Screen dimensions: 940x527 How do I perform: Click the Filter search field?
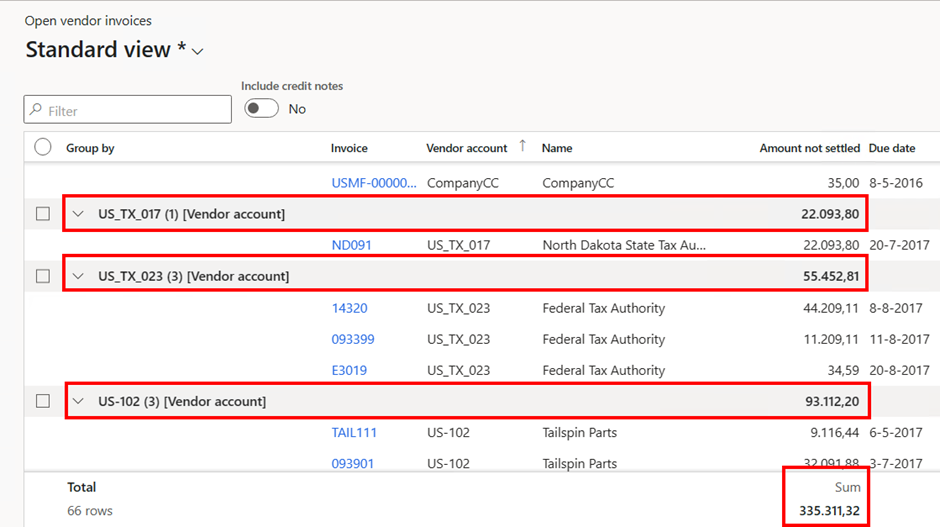click(x=128, y=110)
